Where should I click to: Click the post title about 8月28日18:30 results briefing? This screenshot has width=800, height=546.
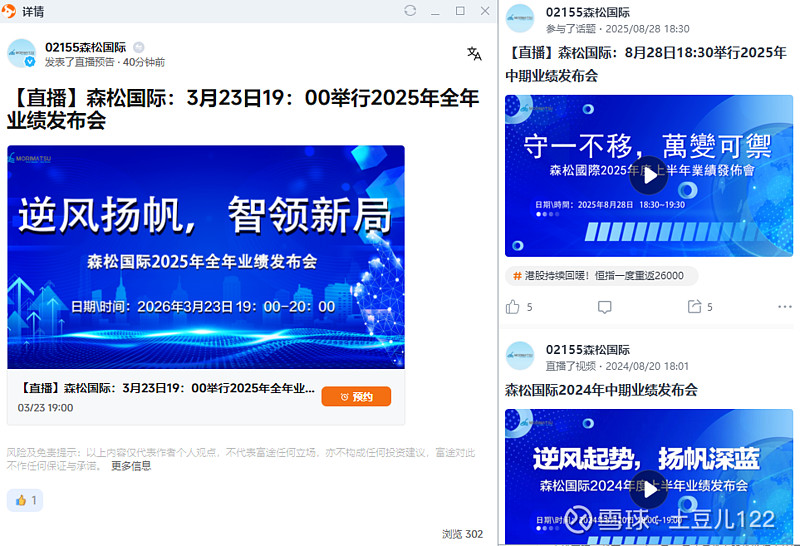tap(646, 64)
